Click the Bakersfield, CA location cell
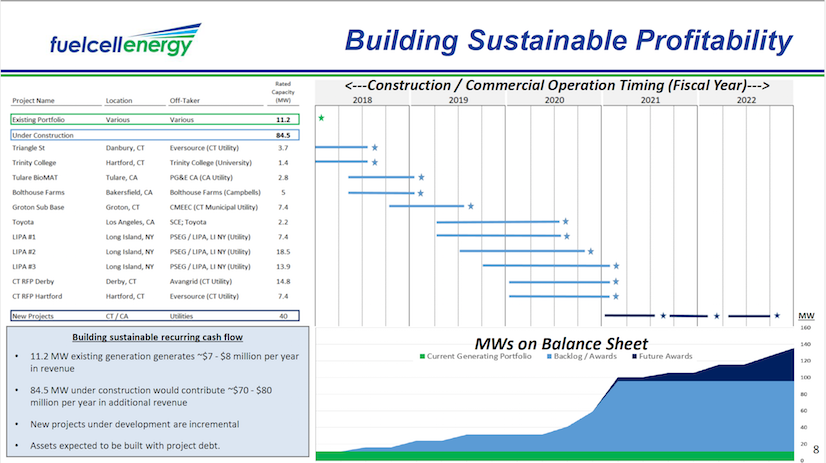This screenshot has width=826, height=463. [129, 192]
